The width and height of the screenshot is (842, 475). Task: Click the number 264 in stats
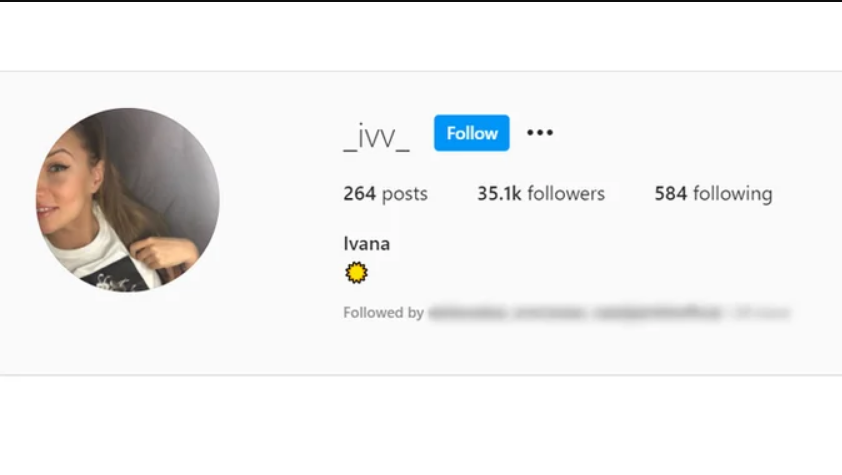click(359, 194)
